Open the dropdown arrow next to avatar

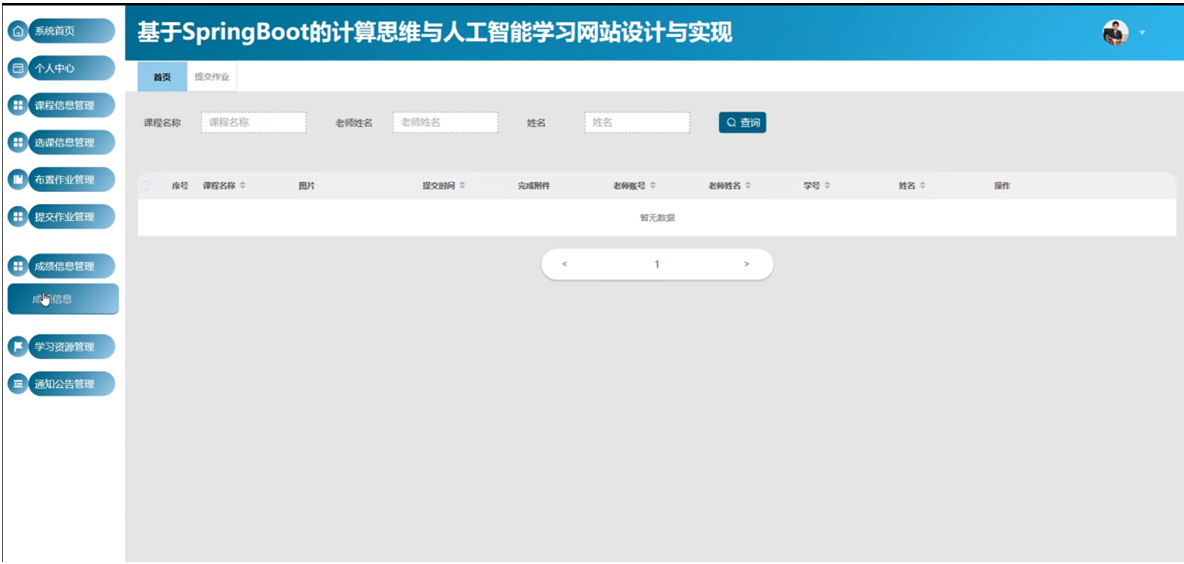pyautogui.click(x=1142, y=32)
